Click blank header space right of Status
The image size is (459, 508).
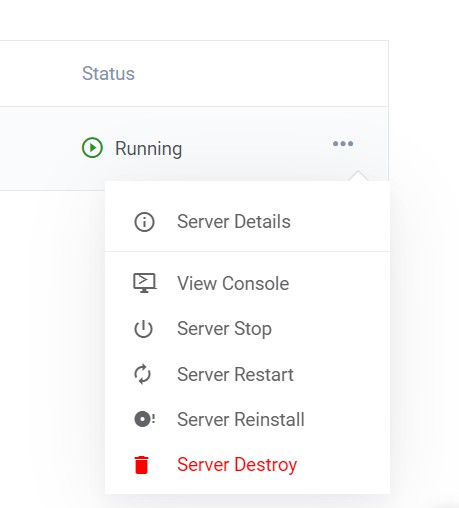[260, 73]
